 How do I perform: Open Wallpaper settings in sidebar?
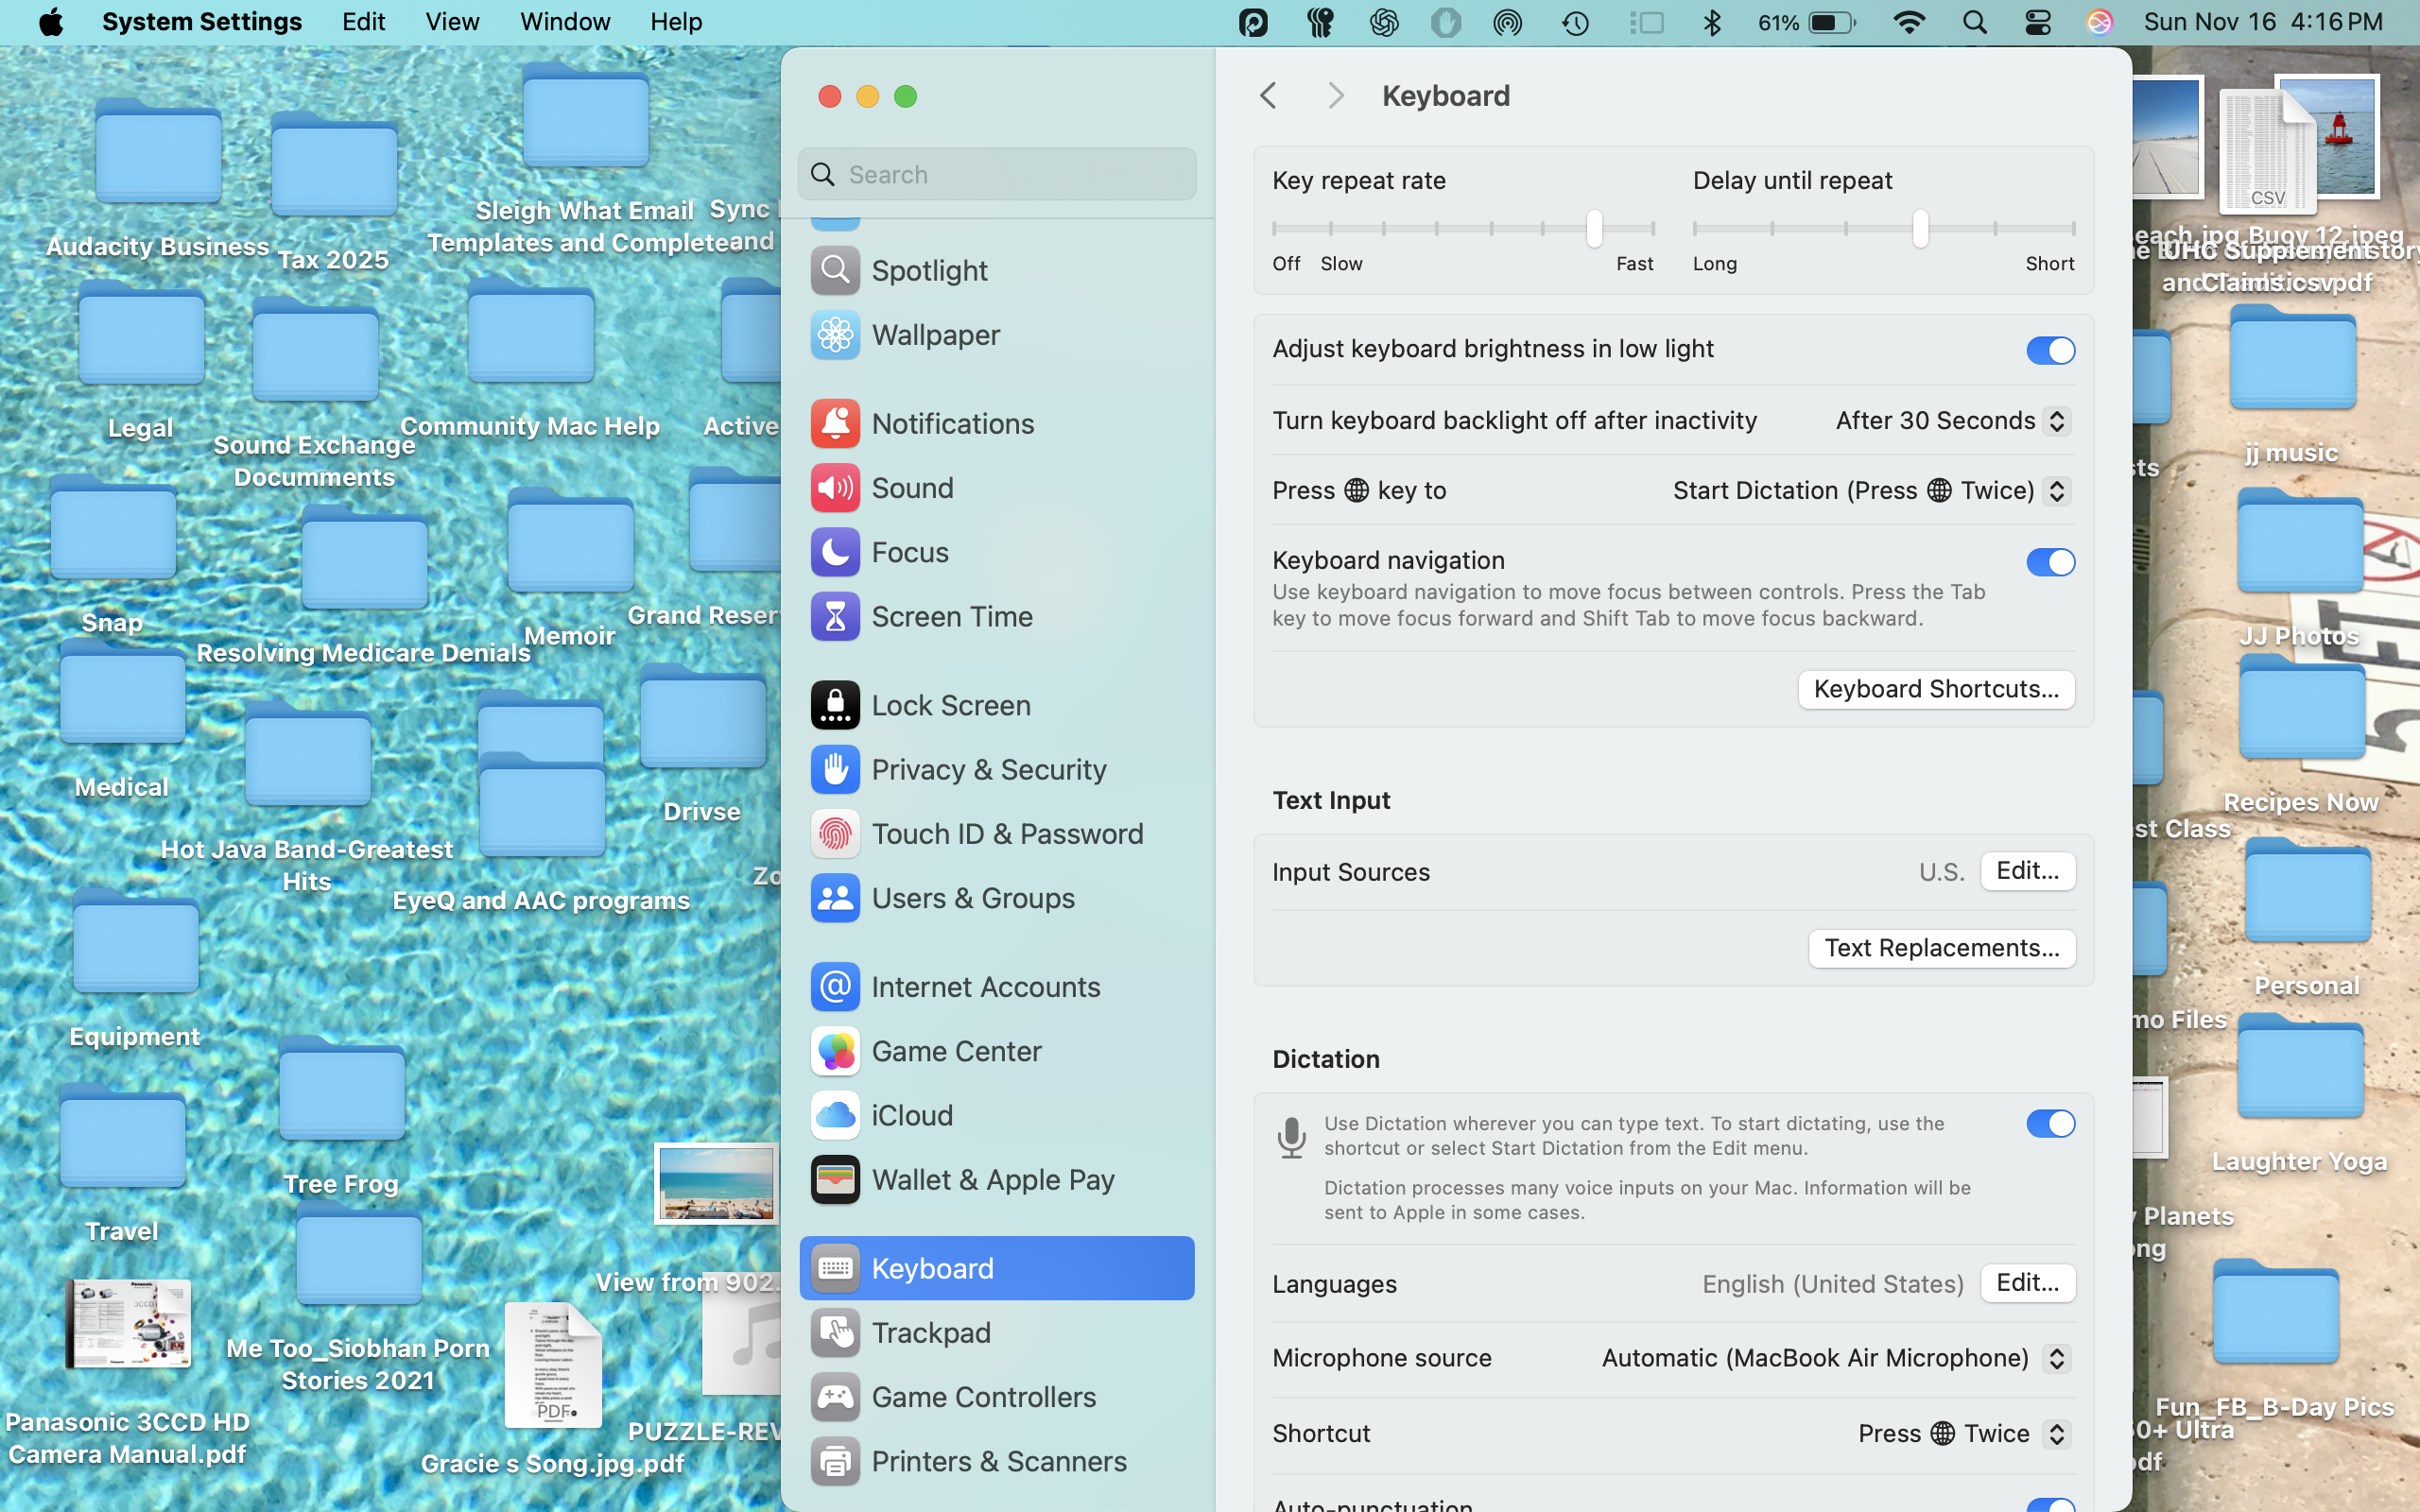934,335
